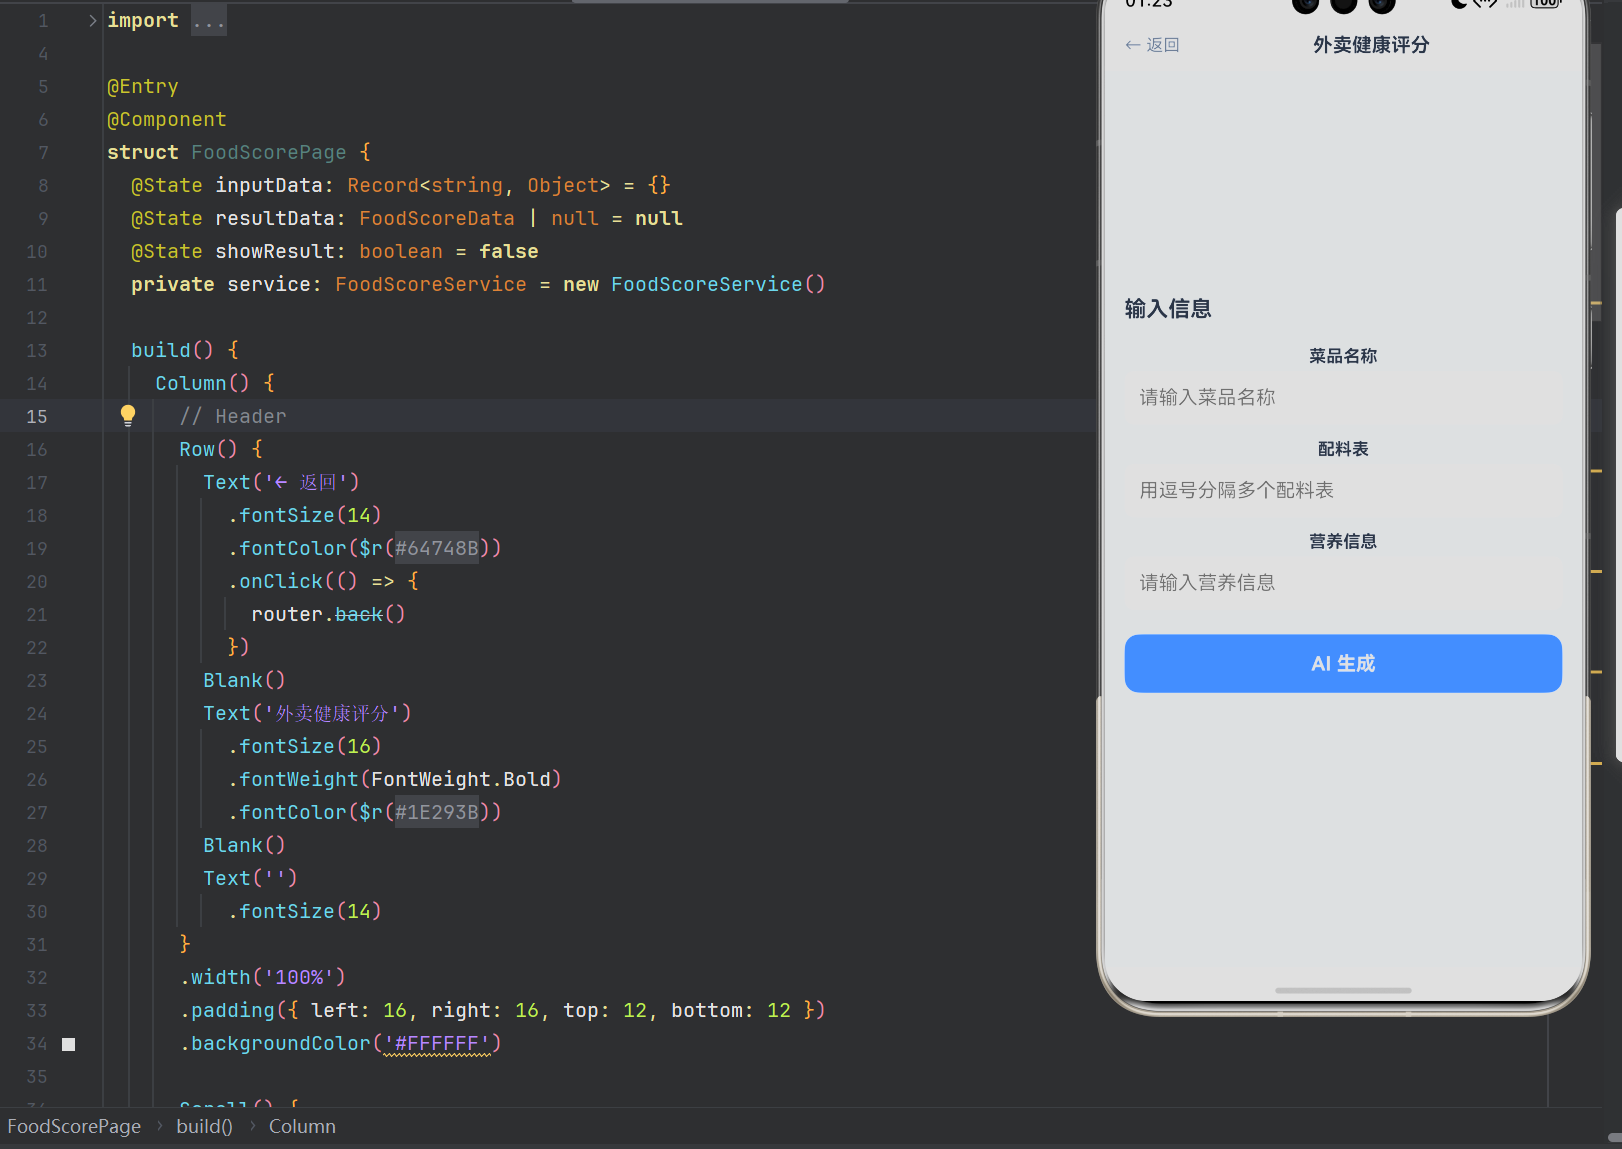The width and height of the screenshot is (1622, 1149).
Task: Click the #1E293B color value in code
Action: [437, 812]
